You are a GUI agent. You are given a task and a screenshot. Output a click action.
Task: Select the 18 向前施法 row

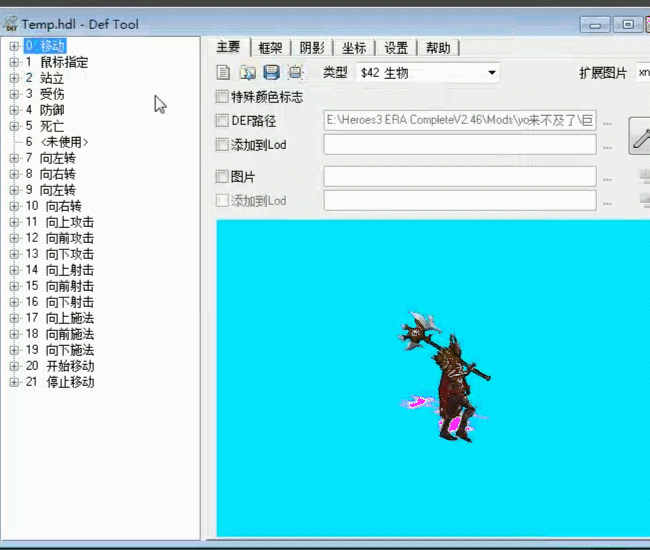tap(60, 334)
